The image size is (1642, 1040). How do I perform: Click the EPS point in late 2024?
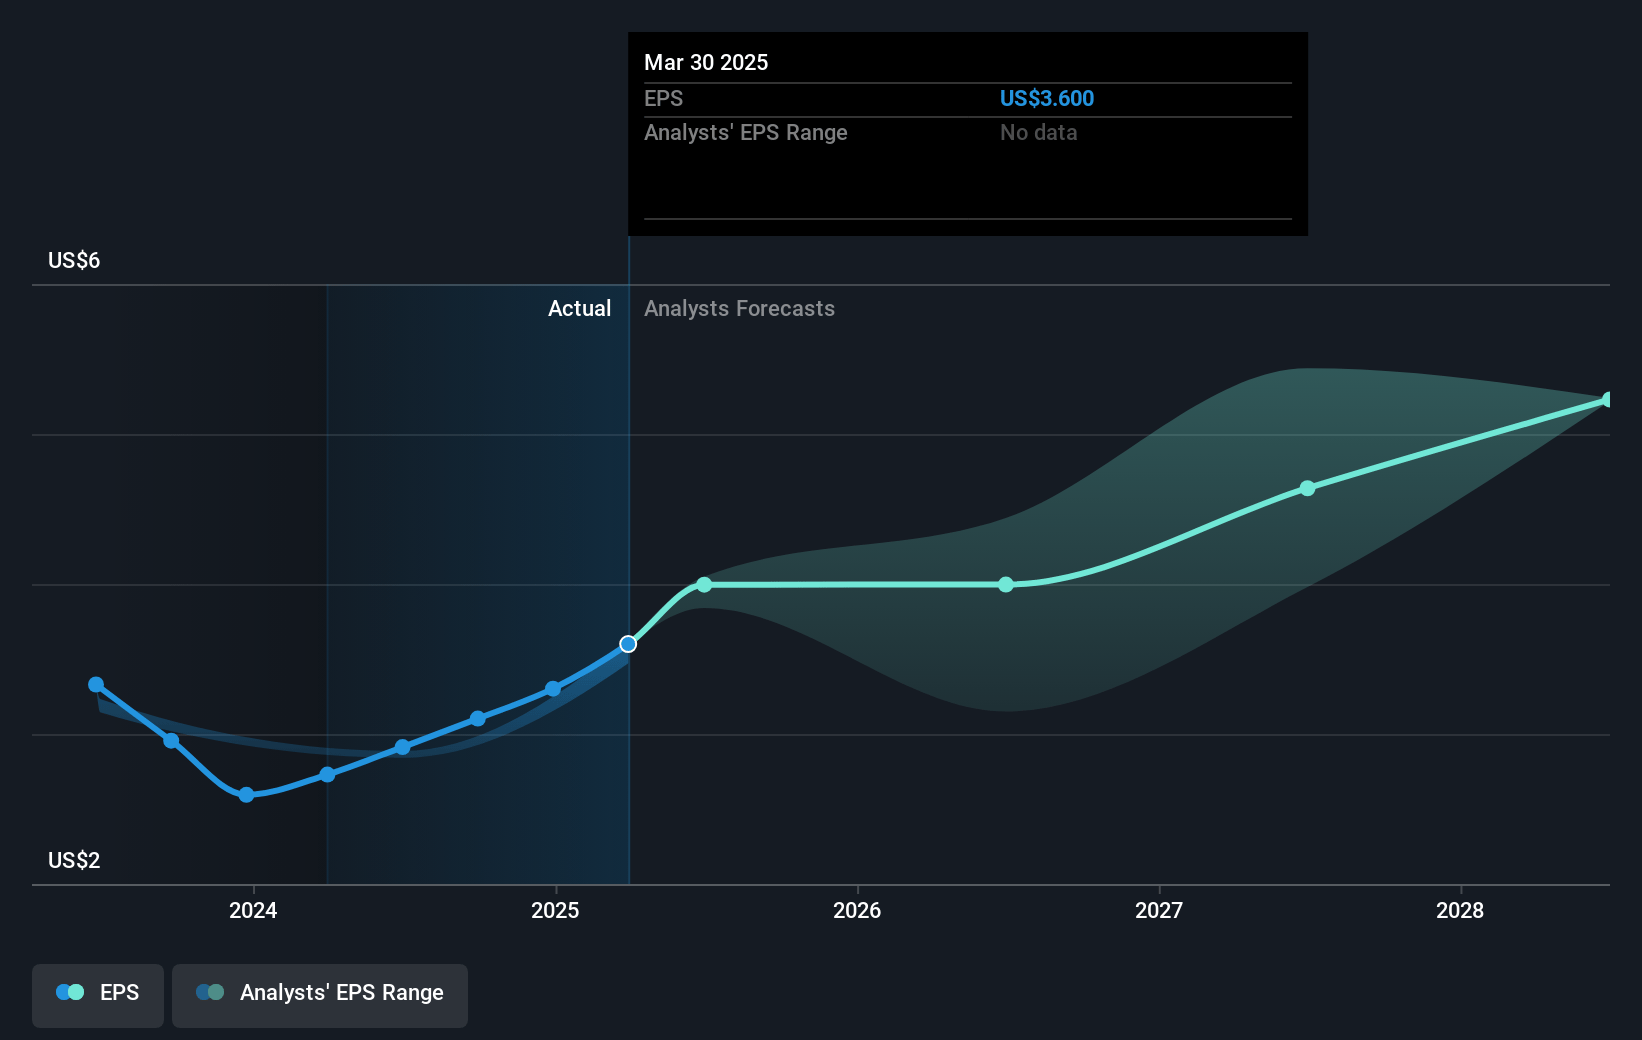(478, 719)
